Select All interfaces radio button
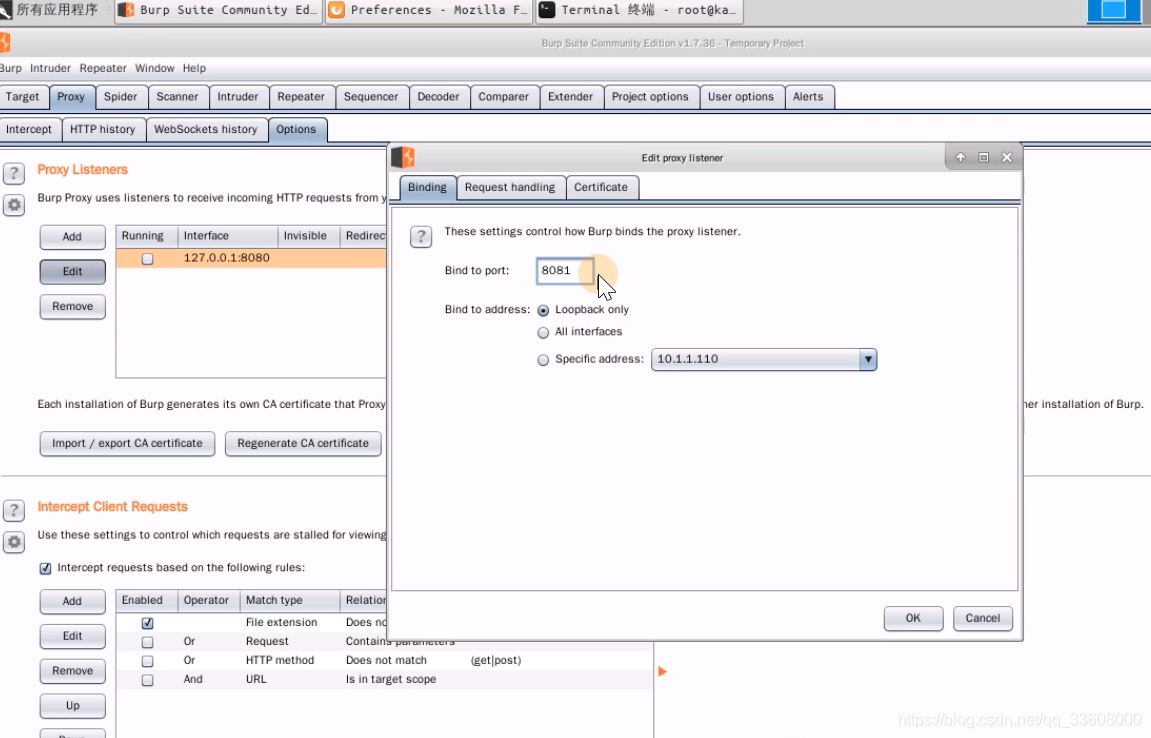1151x738 pixels. (x=543, y=333)
